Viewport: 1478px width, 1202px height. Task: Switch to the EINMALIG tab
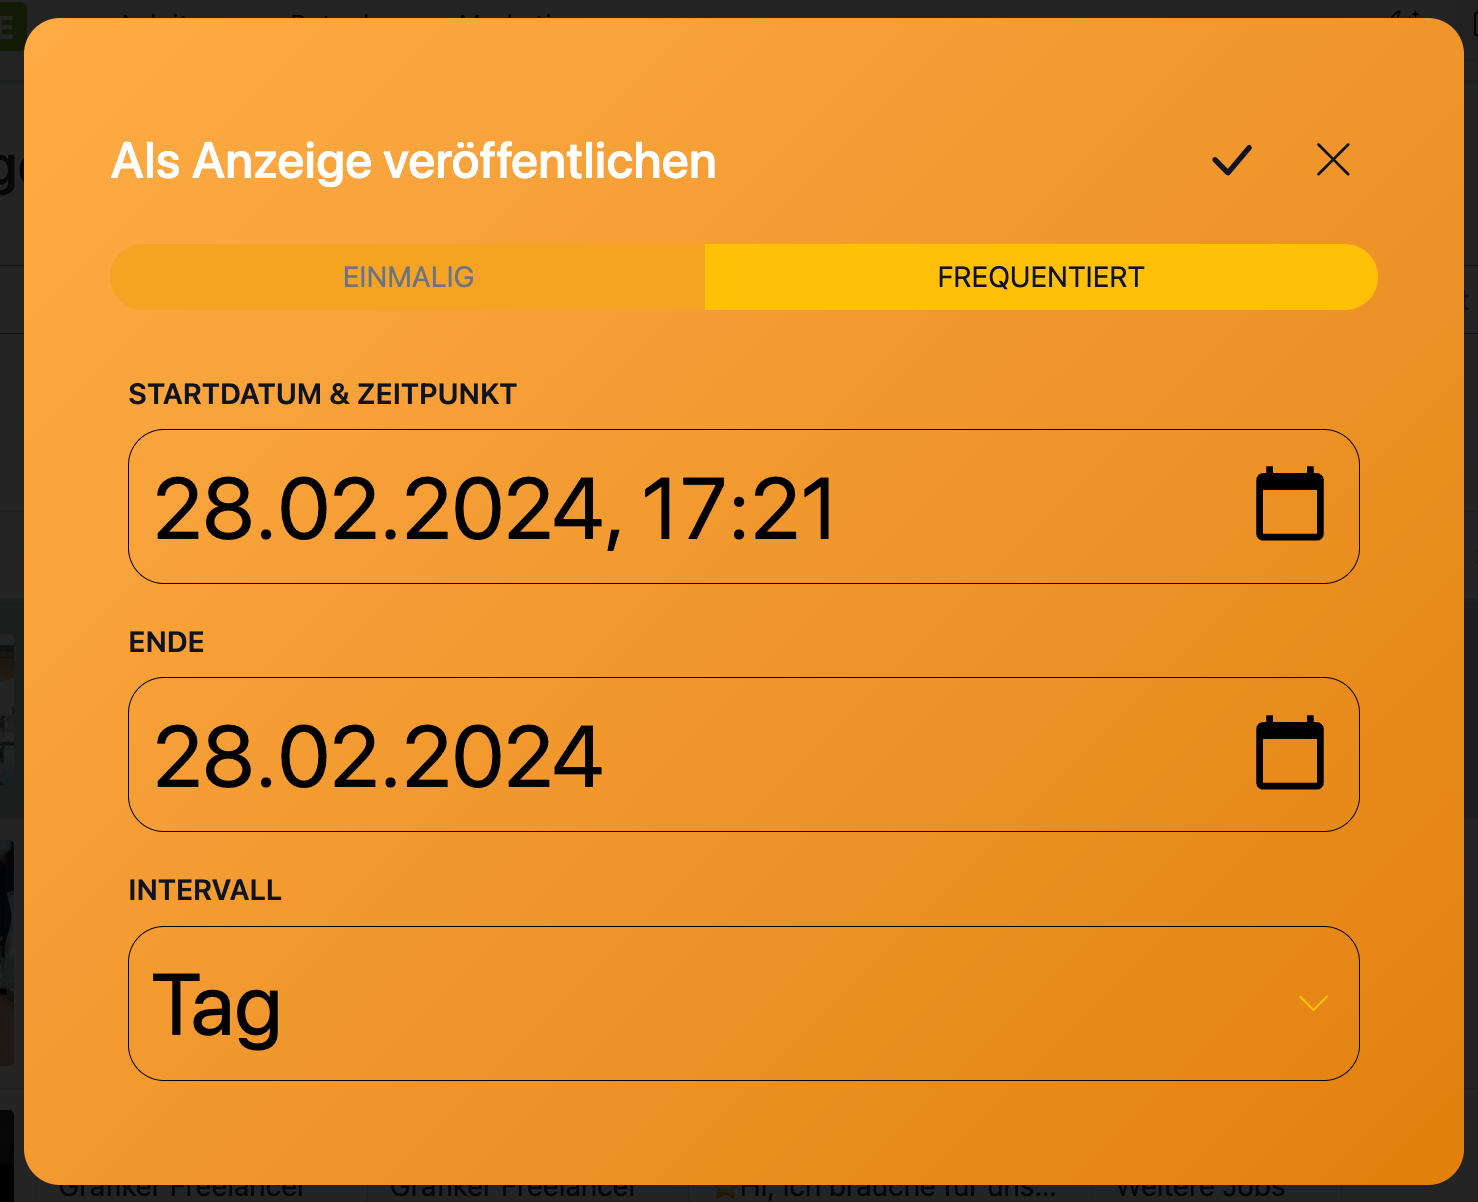click(x=408, y=277)
